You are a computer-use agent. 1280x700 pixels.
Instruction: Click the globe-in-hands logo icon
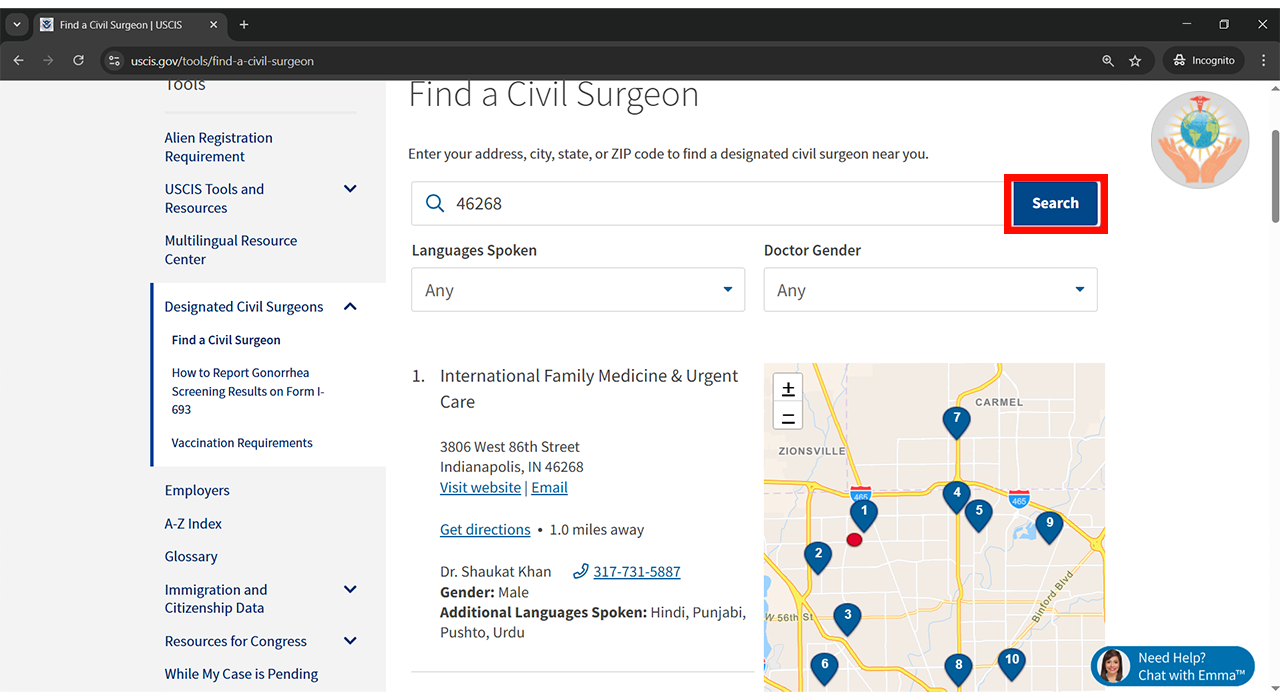1200,139
